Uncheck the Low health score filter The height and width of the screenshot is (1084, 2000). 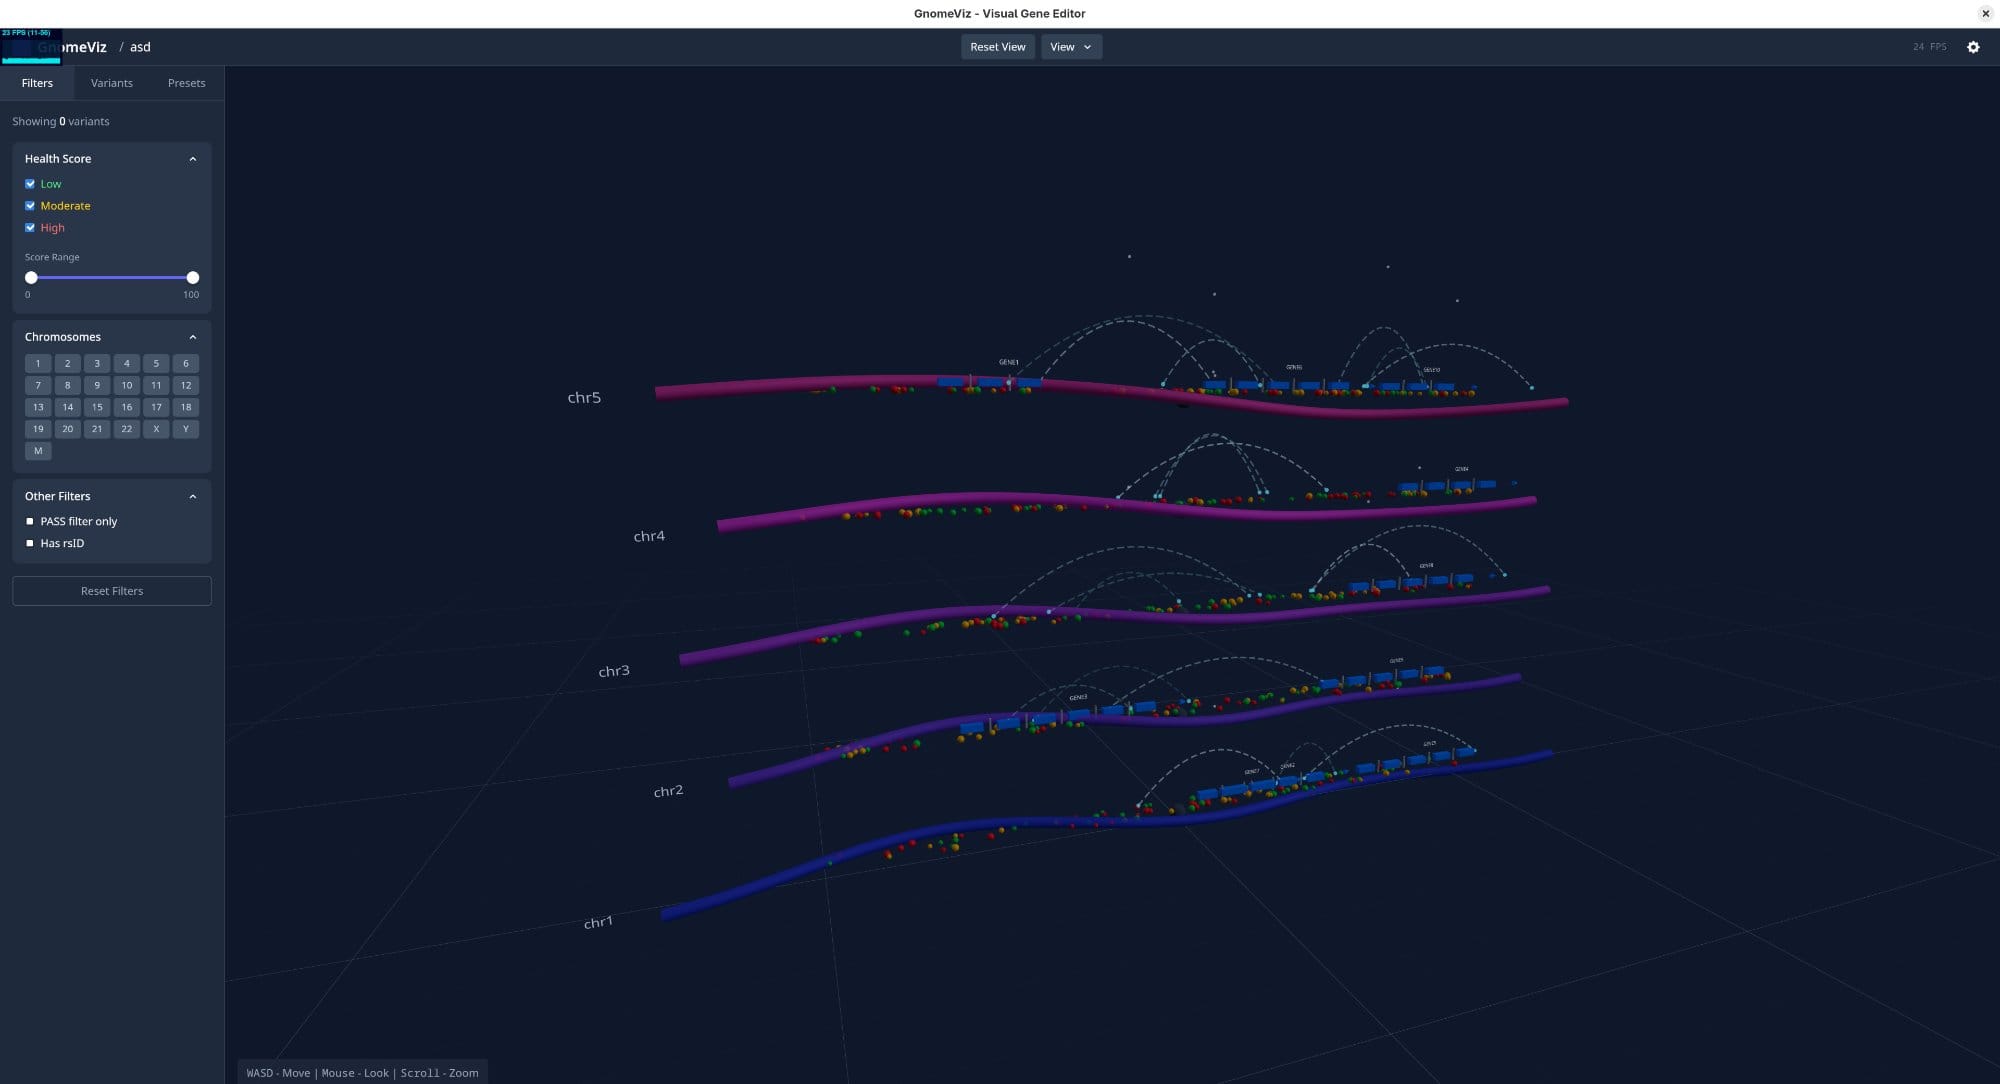[x=30, y=184]
